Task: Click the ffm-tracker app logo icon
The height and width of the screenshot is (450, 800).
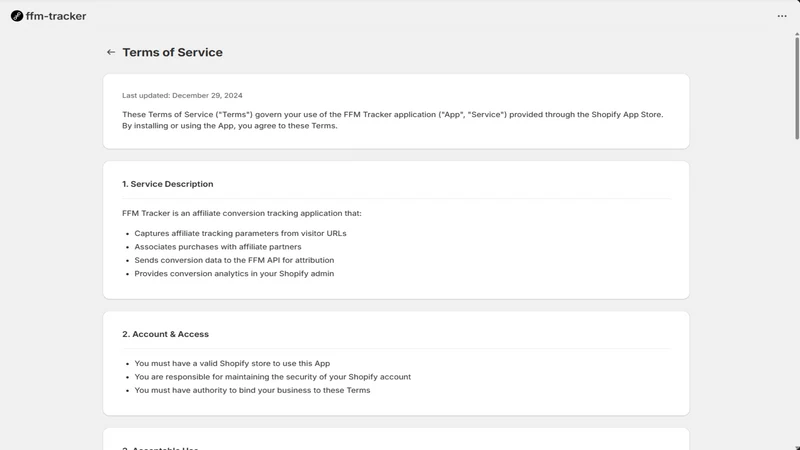Action: pyautogui.click(x=17, y=16)
